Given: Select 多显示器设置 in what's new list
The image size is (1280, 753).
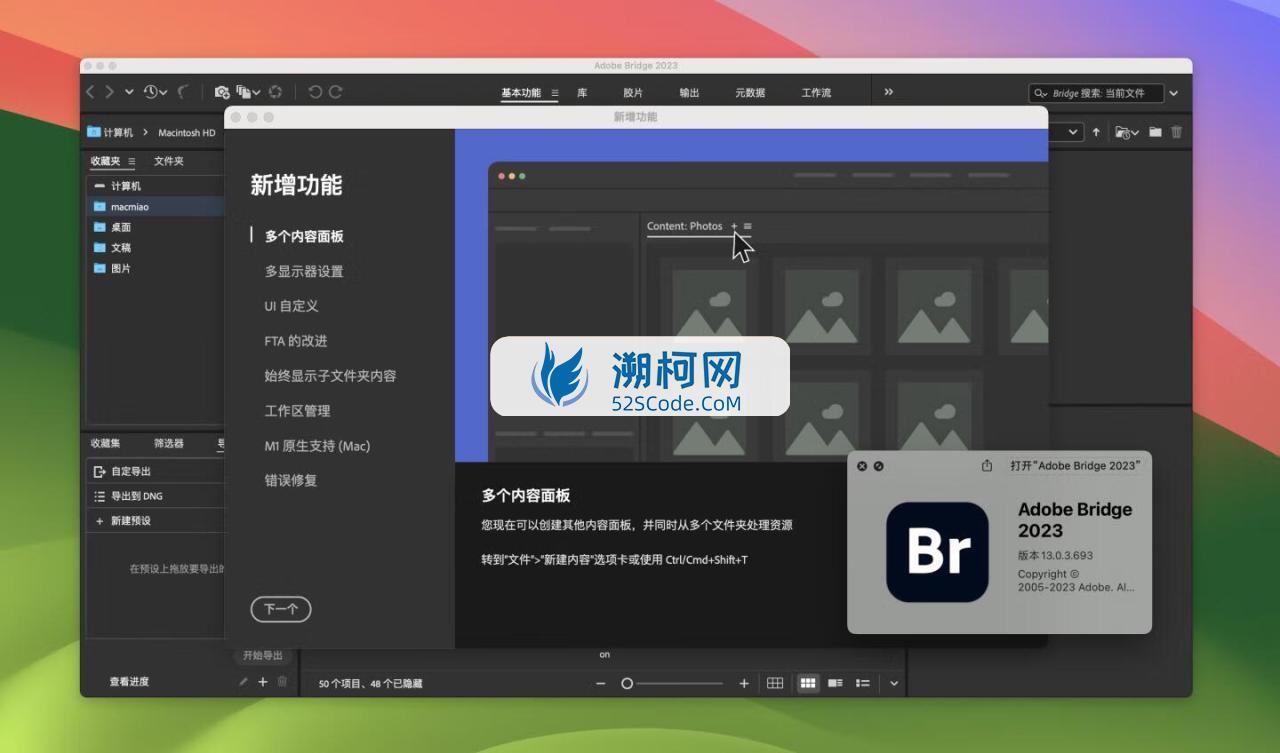Looking at the screenshot, I should (304, 271).
